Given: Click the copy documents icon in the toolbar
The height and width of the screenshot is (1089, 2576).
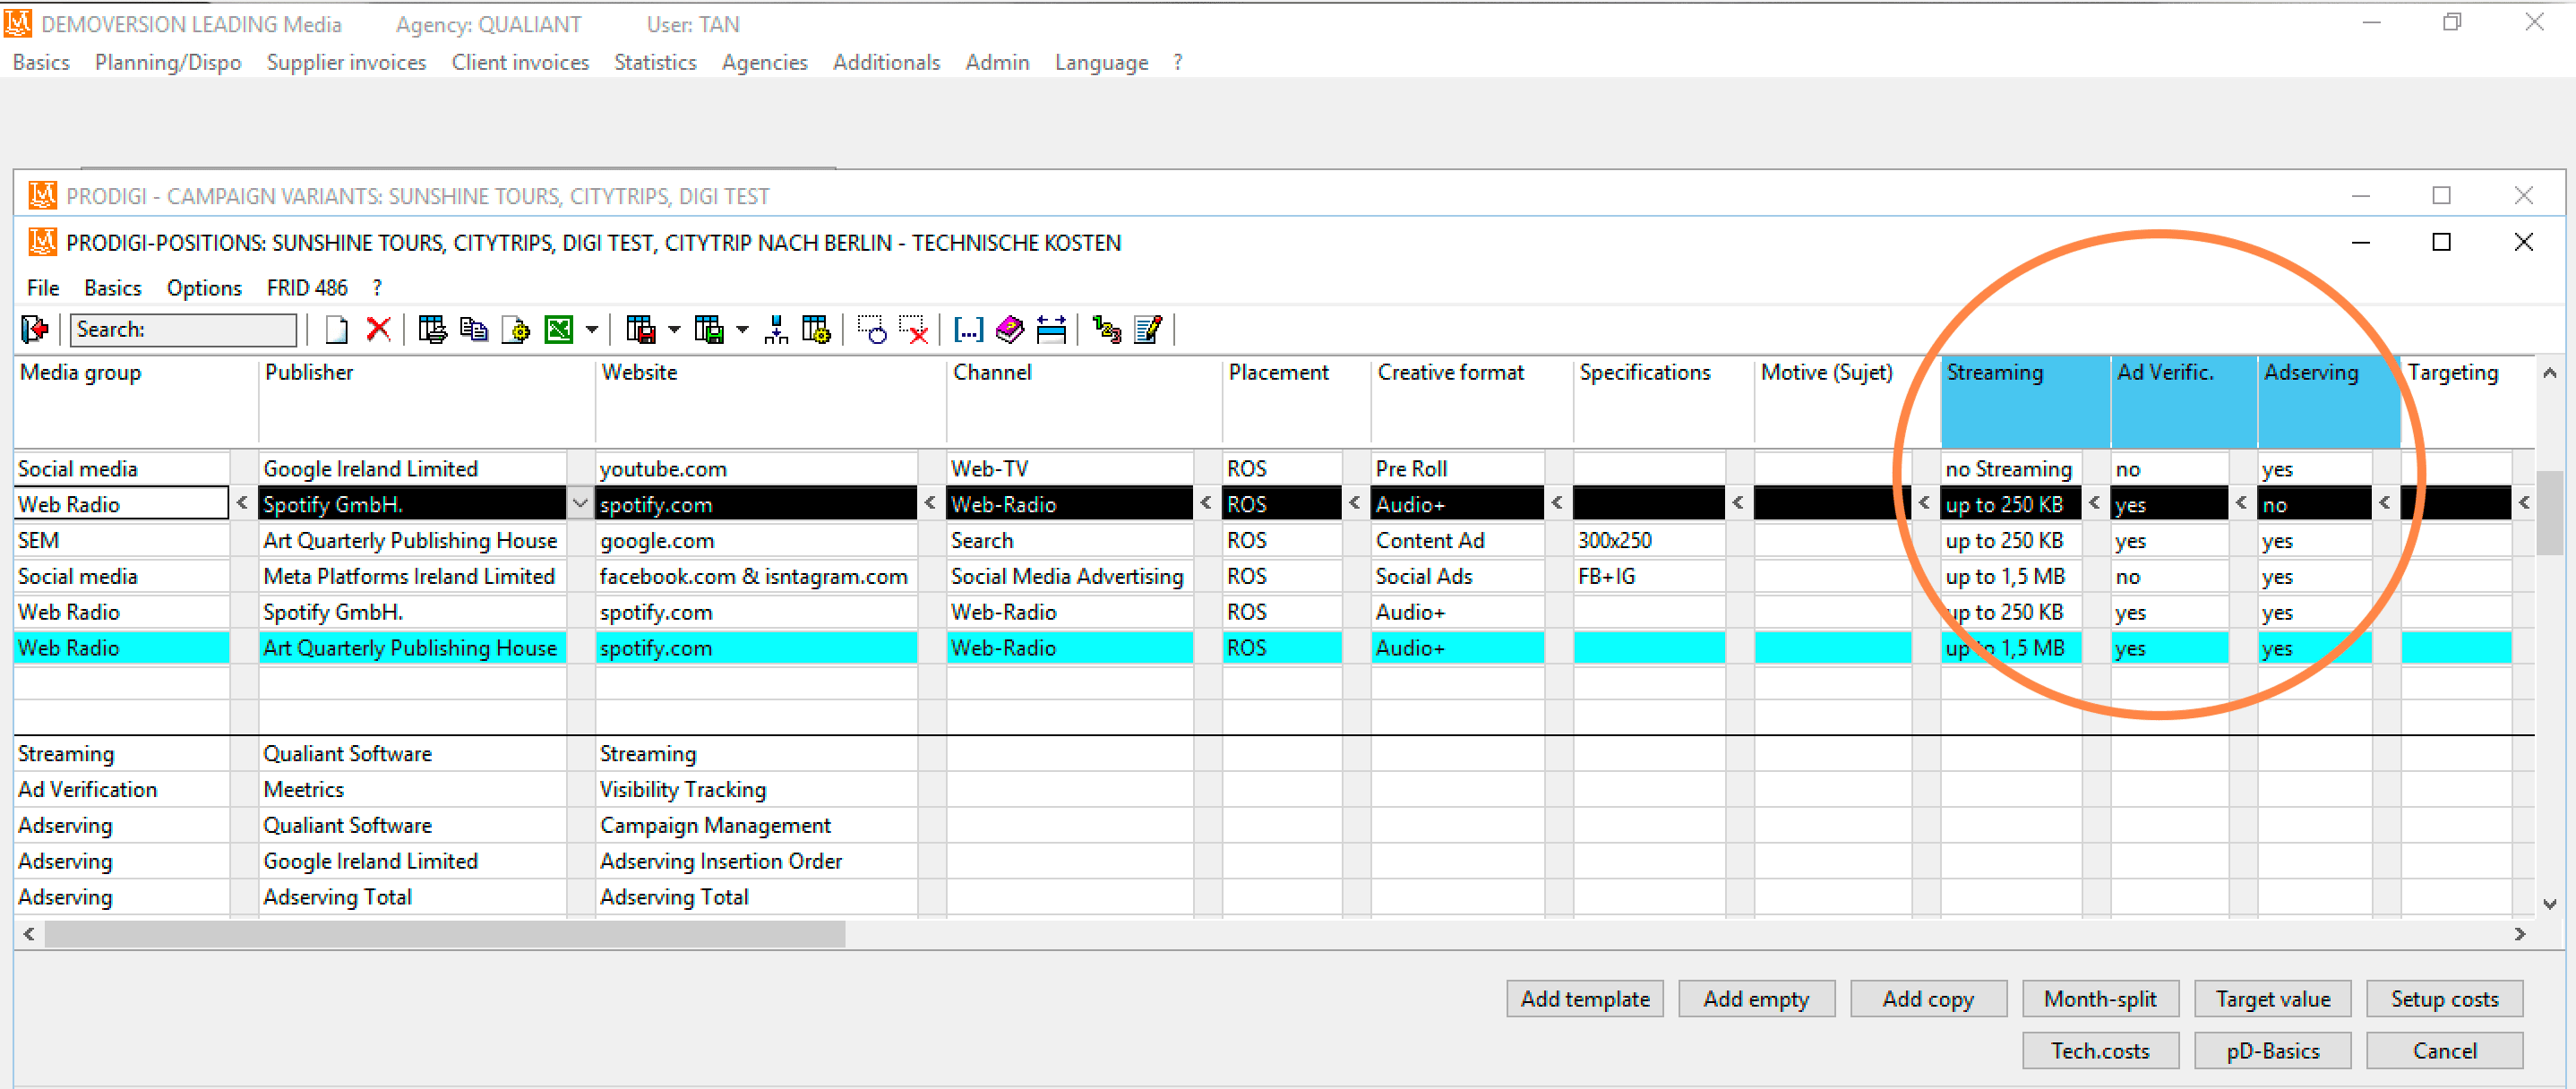Looking at the screenshot, I should (x=474, y=329).
